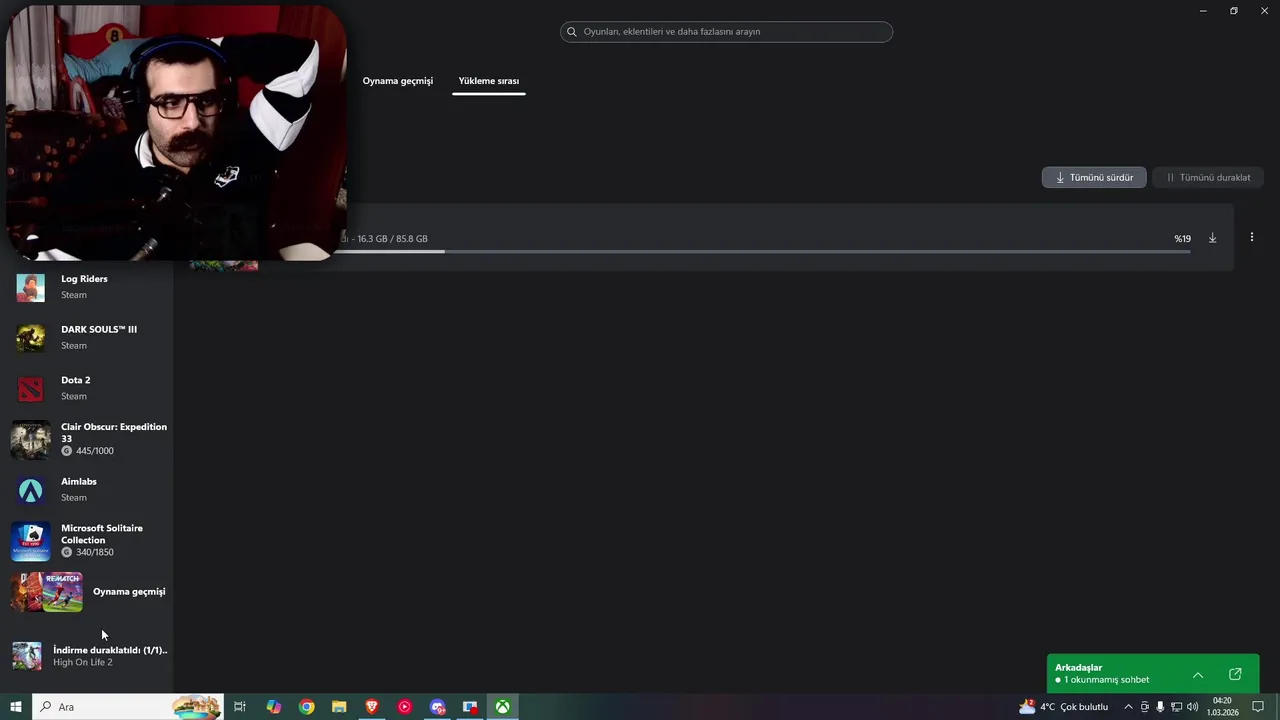The image size is (1280, 720).
Task: Open Clair Obscur: Expedition 33 entry
Action: 88,439
